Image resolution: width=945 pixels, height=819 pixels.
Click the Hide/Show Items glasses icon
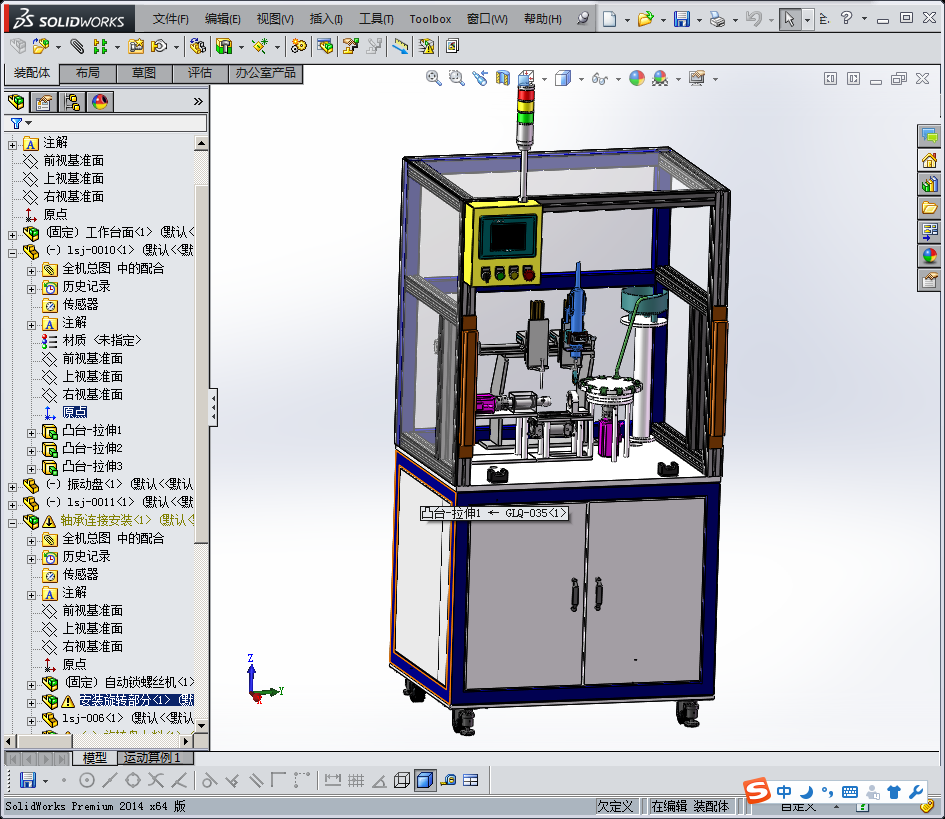tap(600, 78)
